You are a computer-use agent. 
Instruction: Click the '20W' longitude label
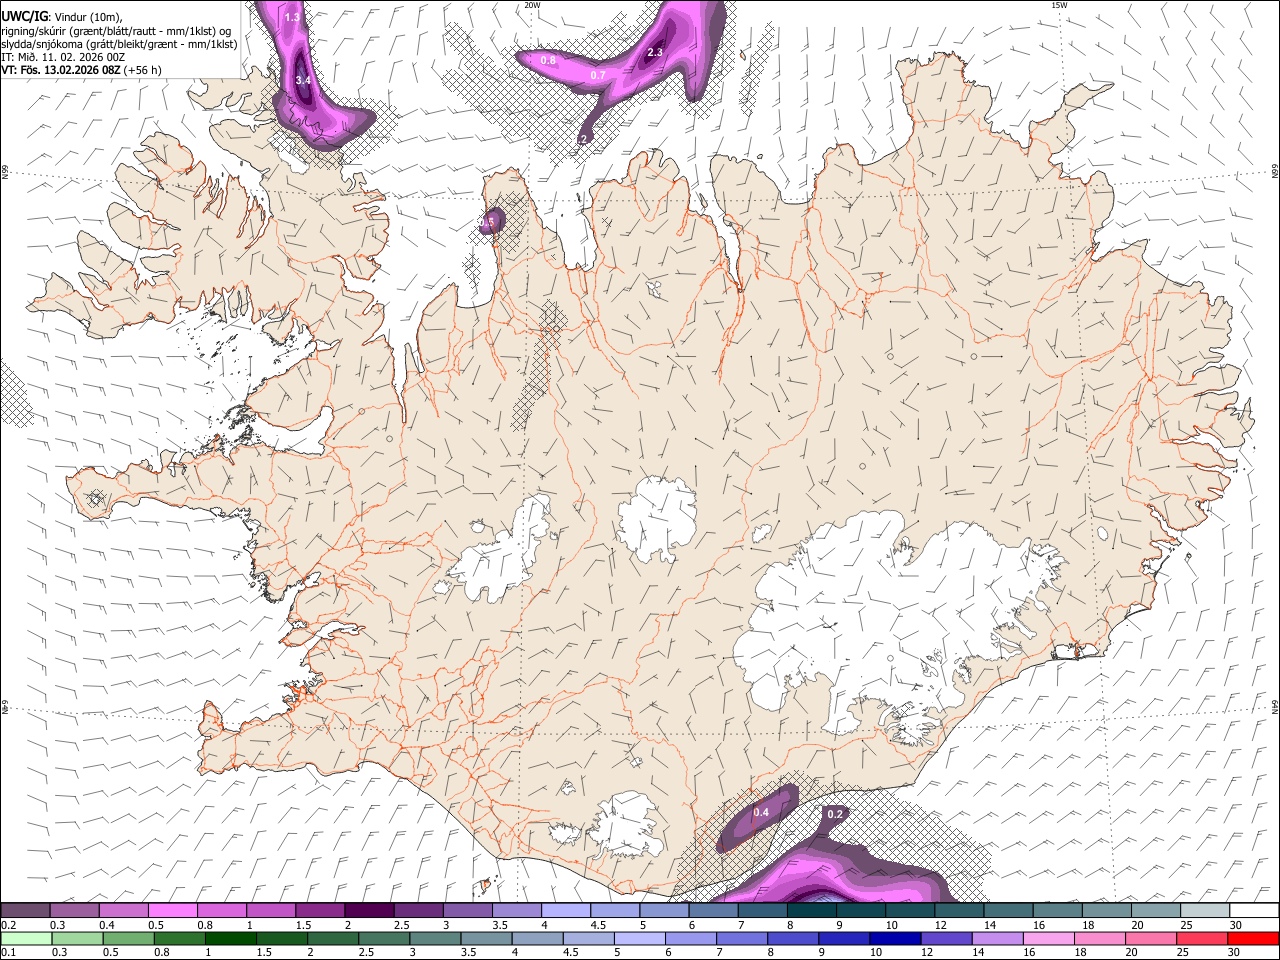click(x=532, y=5)
